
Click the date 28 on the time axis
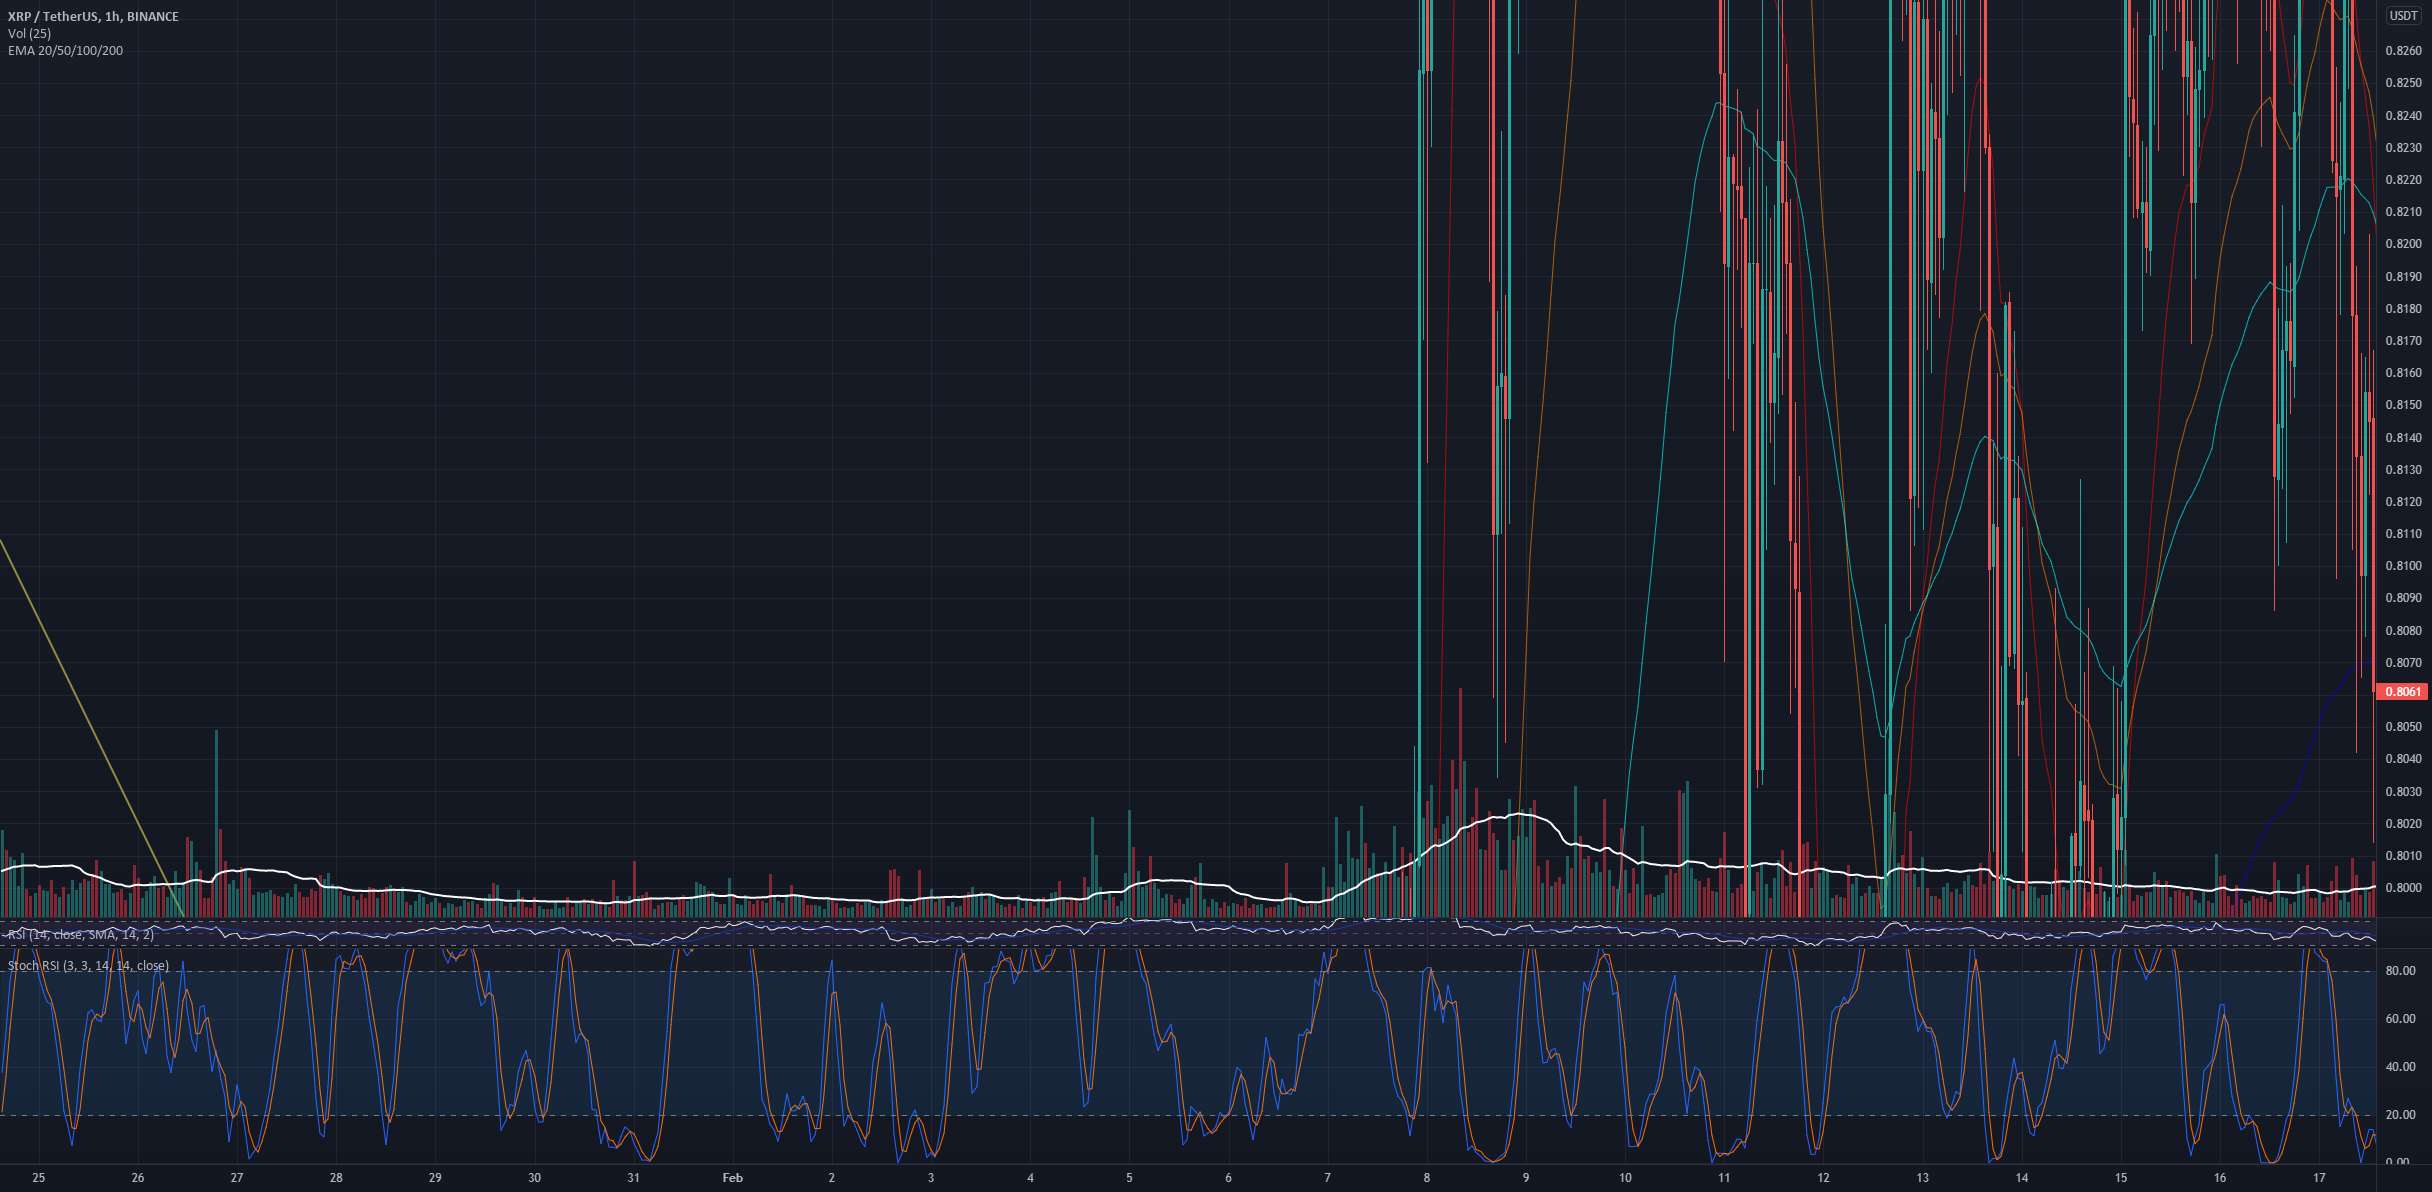[x=336, y=1178]
